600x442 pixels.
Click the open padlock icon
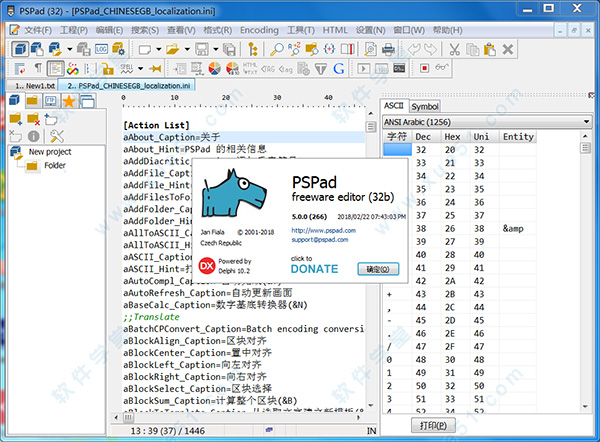[108, 69]
